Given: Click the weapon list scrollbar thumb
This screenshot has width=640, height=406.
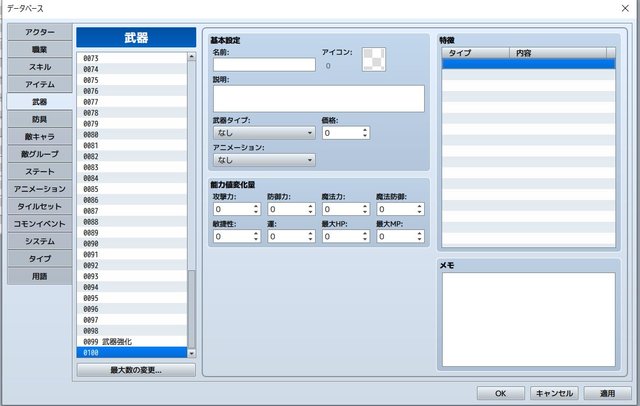Looking at the screenshot, I should (x=191, y=309).
